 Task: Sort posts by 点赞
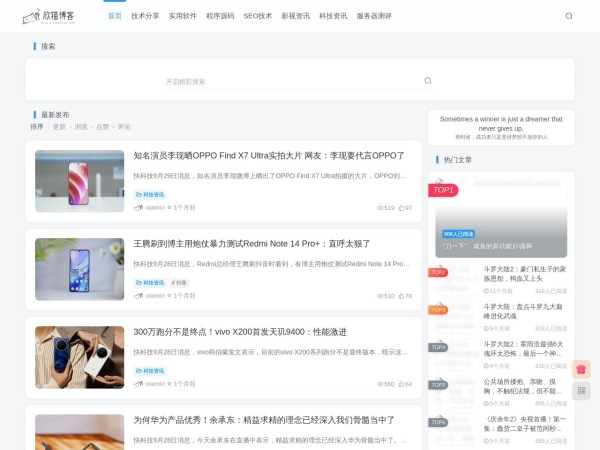coord(102,127)
